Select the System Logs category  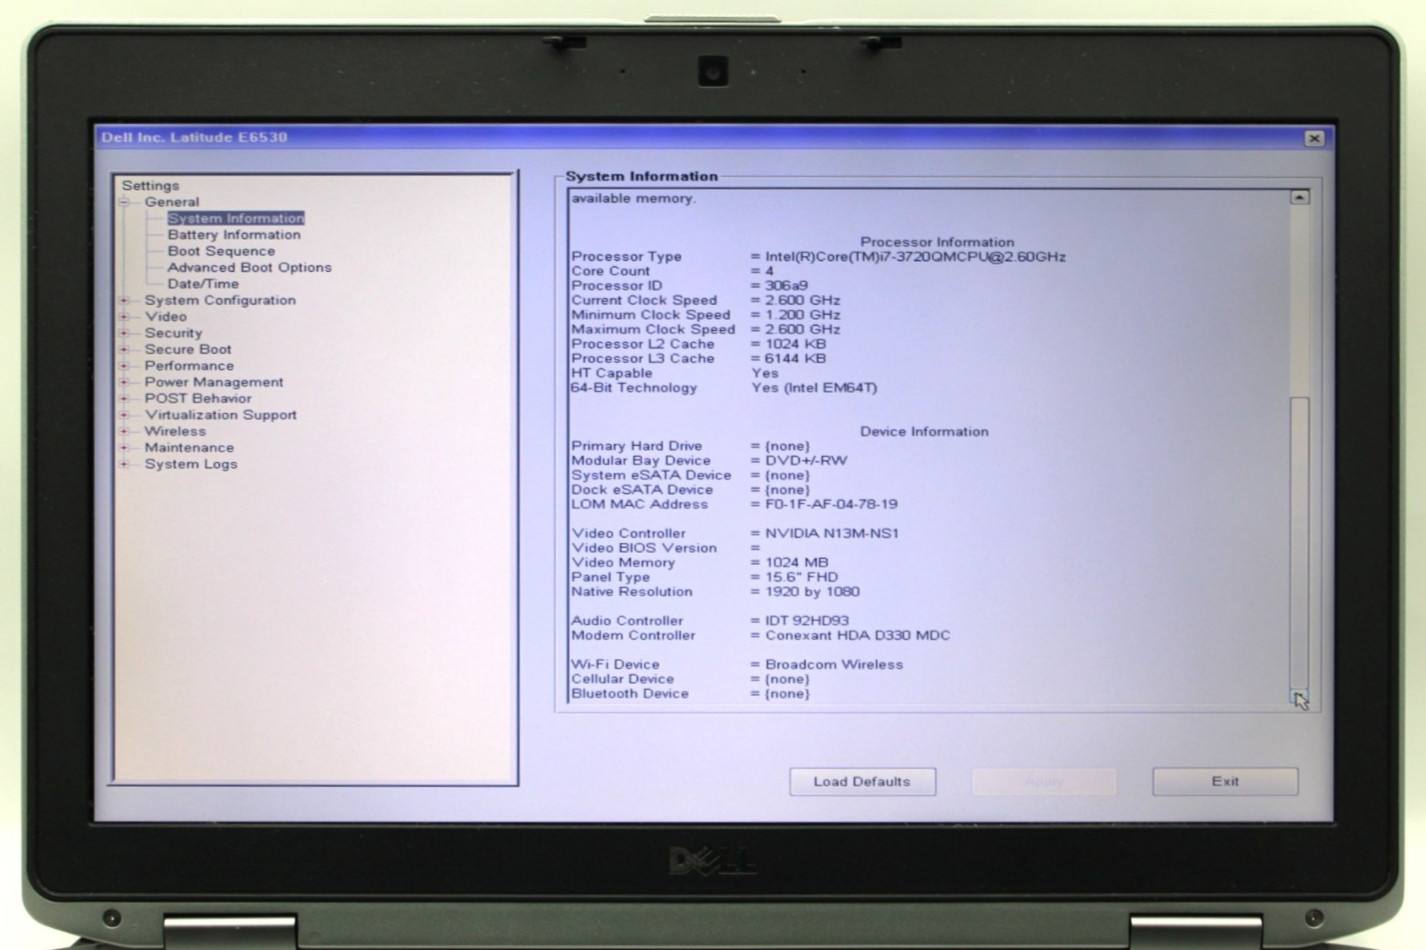click(191, 464)
